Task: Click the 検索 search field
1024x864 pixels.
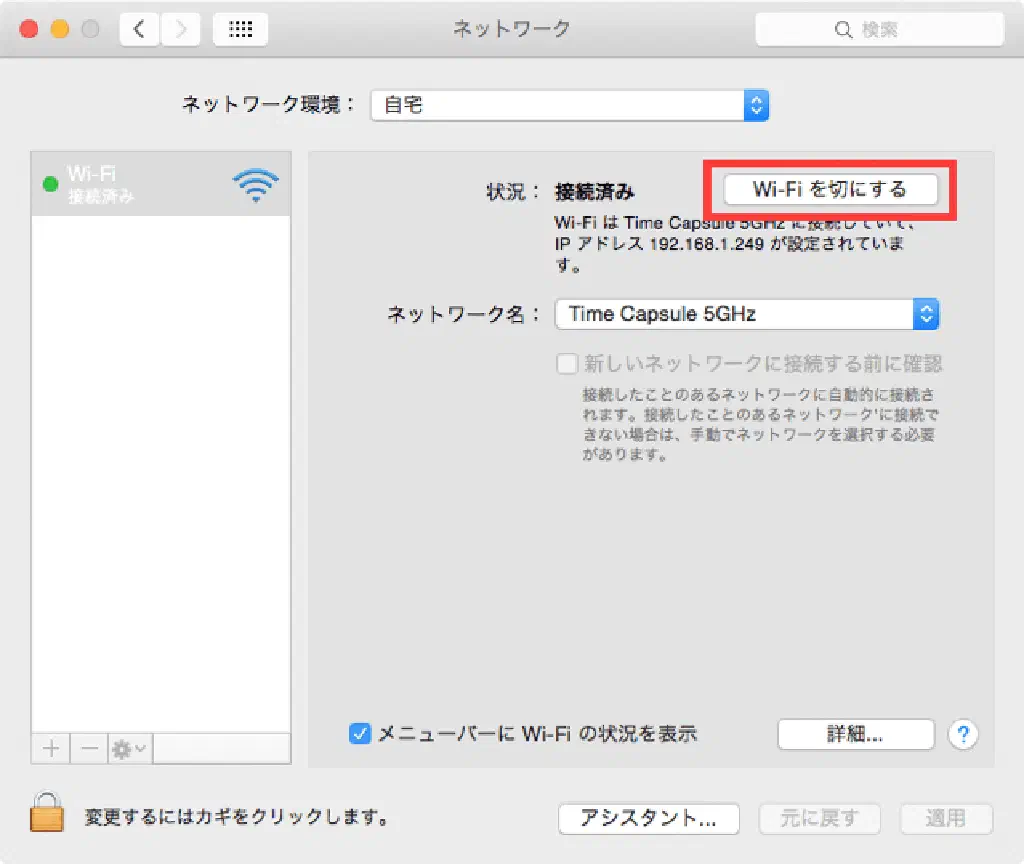Action: [x=879, y=30]
